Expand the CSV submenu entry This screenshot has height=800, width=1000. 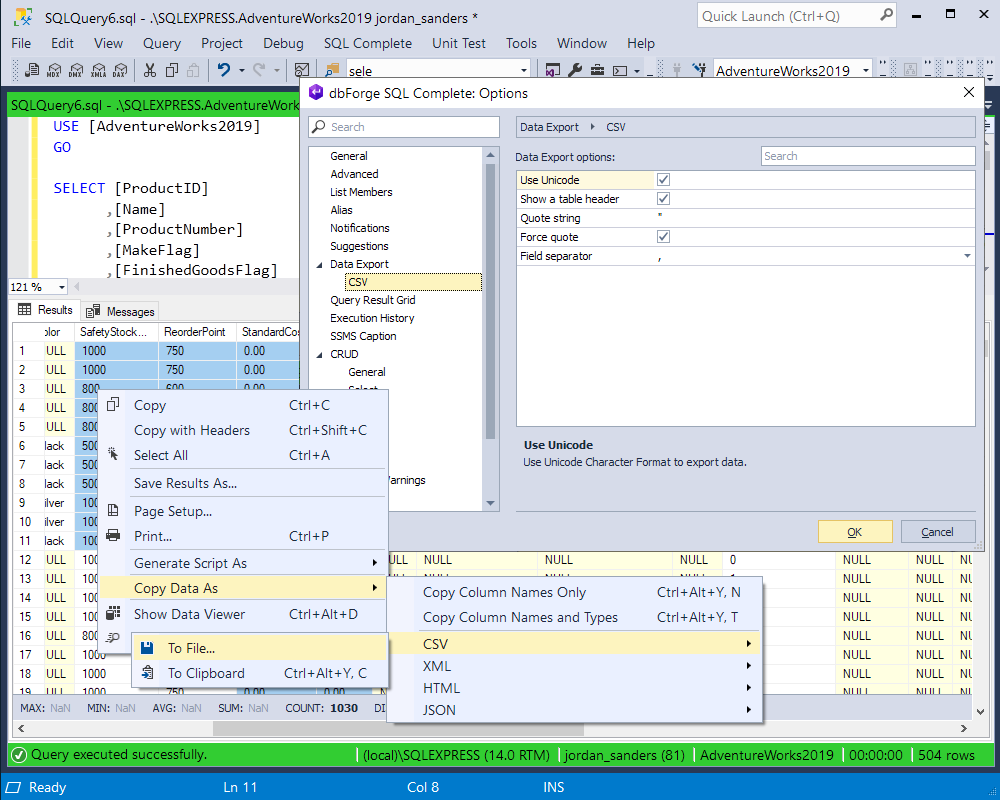pyautogui.click(x=574, y=644)
